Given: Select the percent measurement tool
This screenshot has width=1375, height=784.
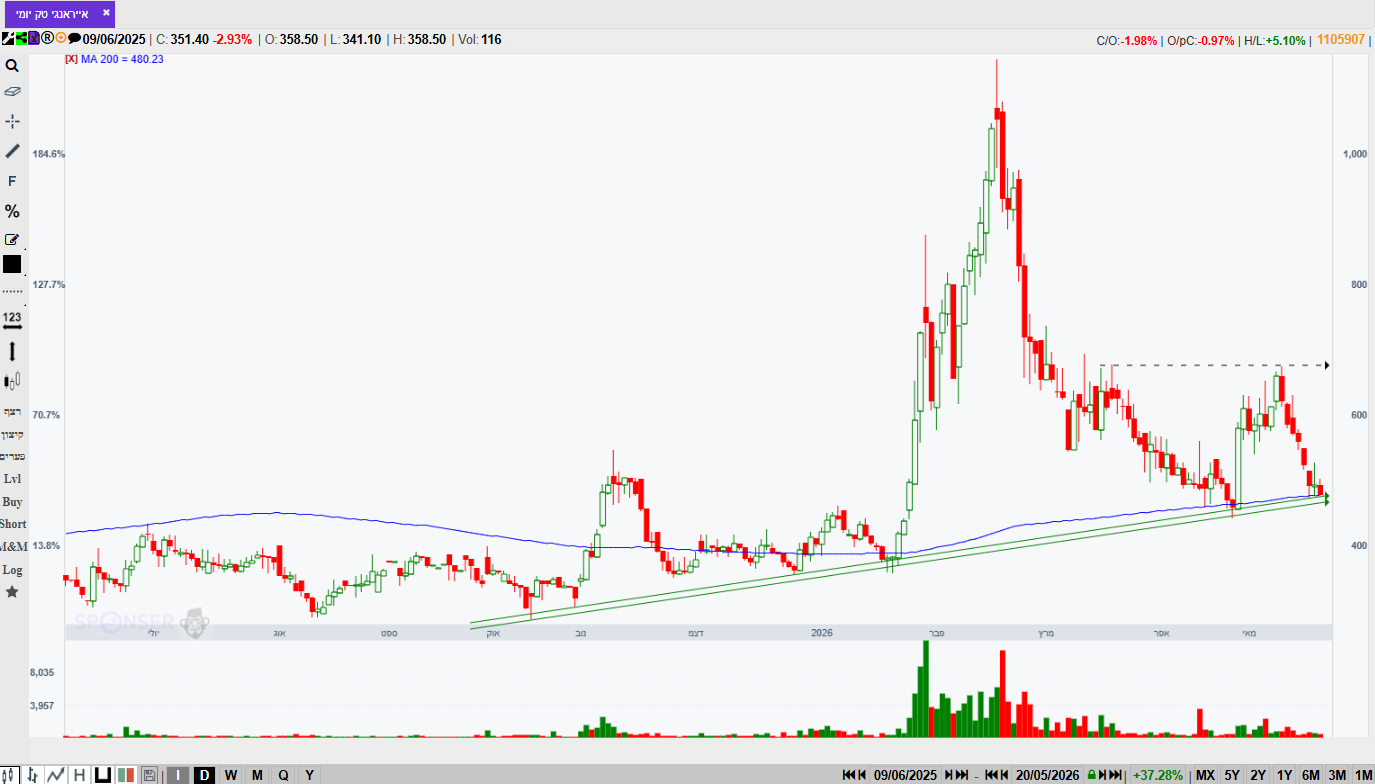Looking at the screenshot, I should pyautogui.click(x=12, y=211).
